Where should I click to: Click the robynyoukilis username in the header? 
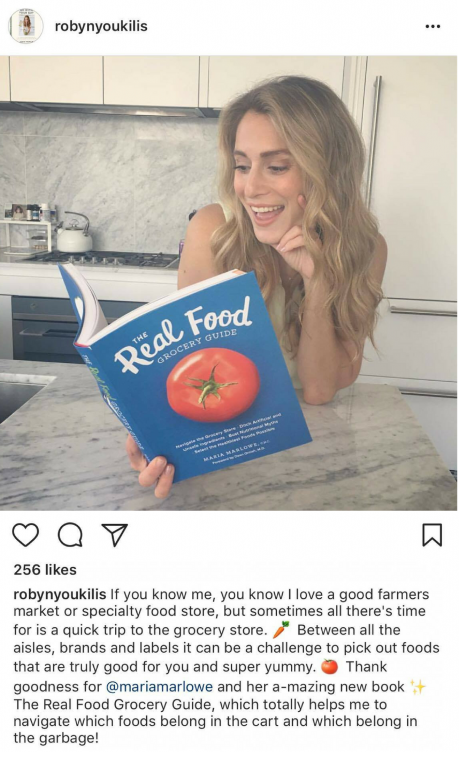[101, 26]
